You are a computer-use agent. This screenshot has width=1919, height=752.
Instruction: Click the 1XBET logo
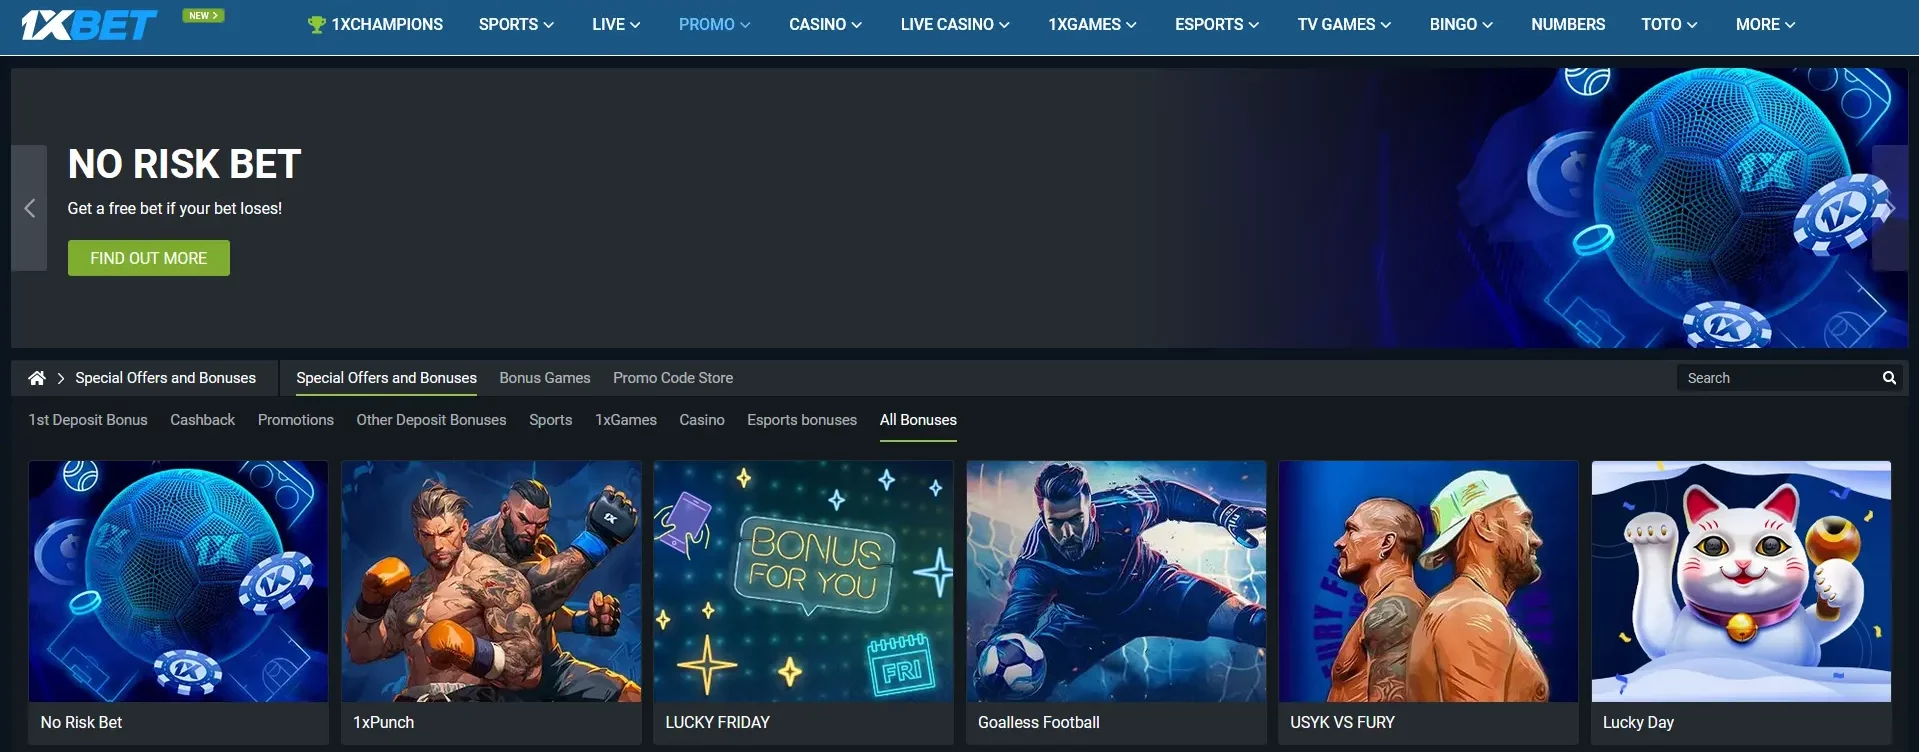[x=89, y=24]
